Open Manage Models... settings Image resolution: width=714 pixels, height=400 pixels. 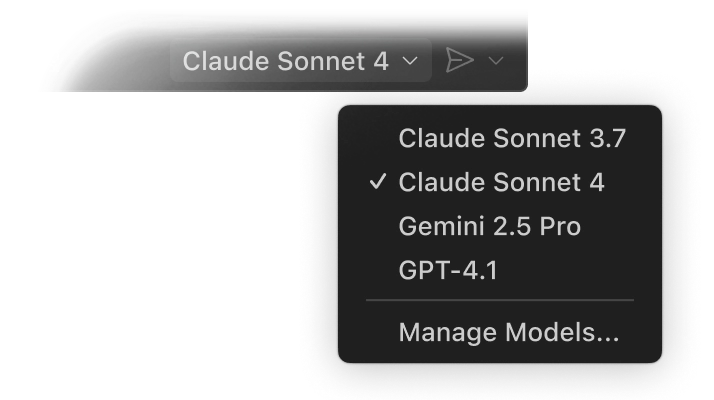pyautogui.click(x=508, y=332)
